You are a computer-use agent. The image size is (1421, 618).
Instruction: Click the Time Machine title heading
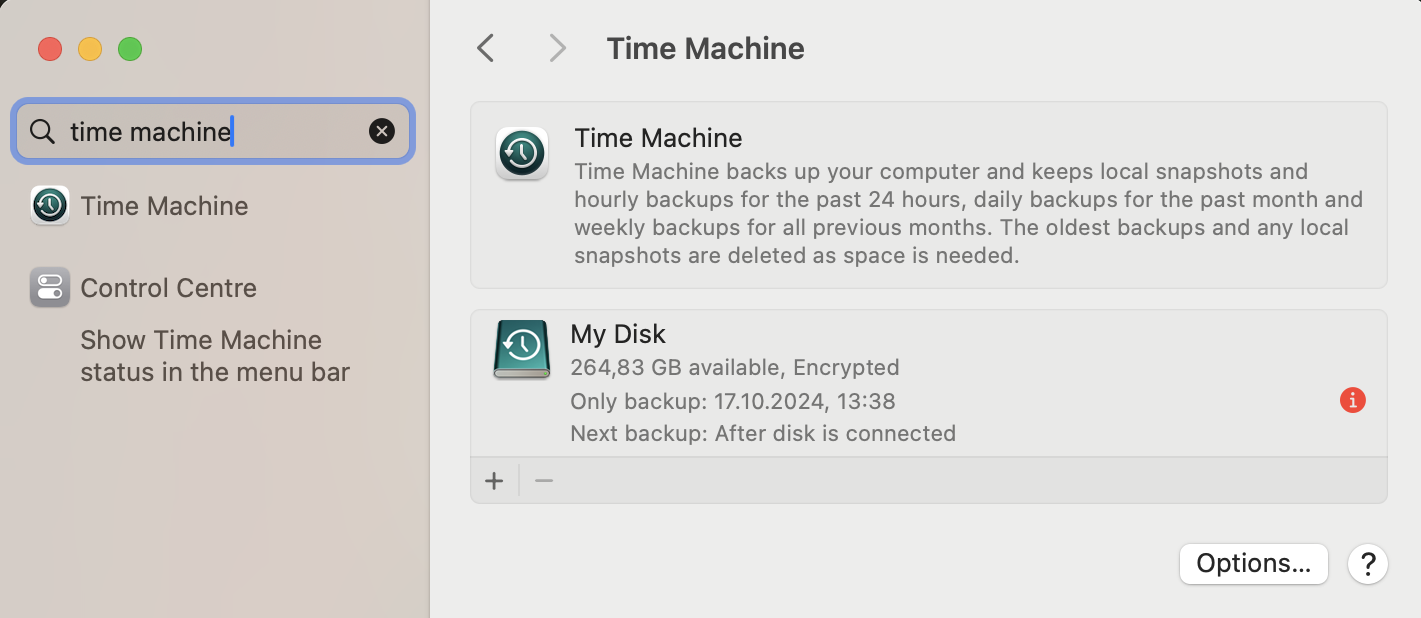(x=705, y=48)
